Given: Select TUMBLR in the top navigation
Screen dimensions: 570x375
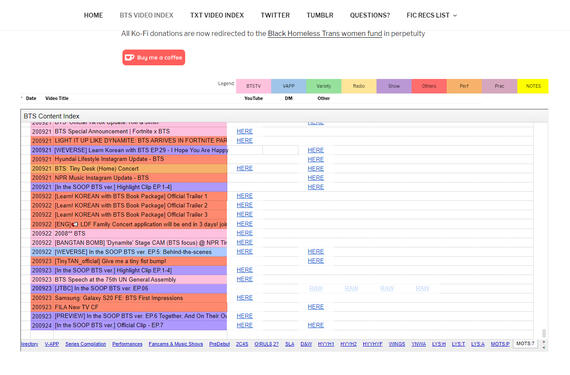Looking at the screenshot, I should tap(320, 15).
